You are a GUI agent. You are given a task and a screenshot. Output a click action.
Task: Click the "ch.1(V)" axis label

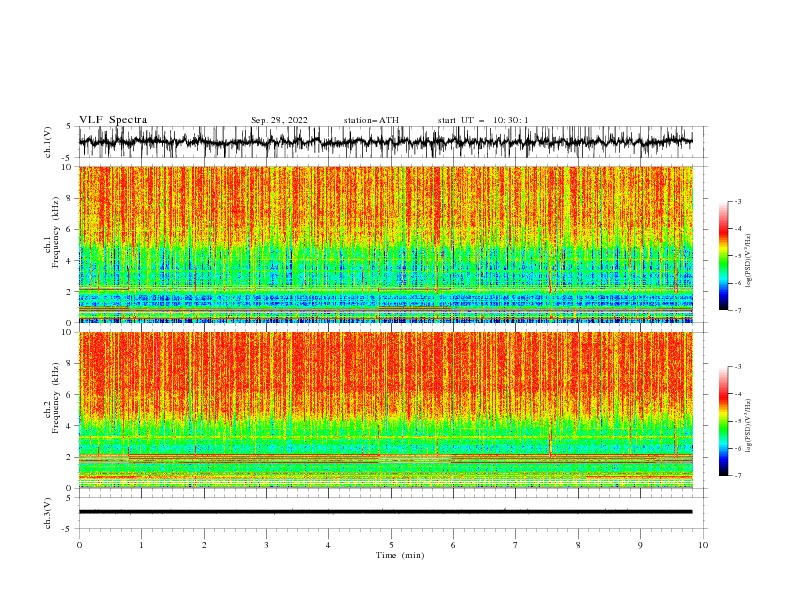pos(48,142)
